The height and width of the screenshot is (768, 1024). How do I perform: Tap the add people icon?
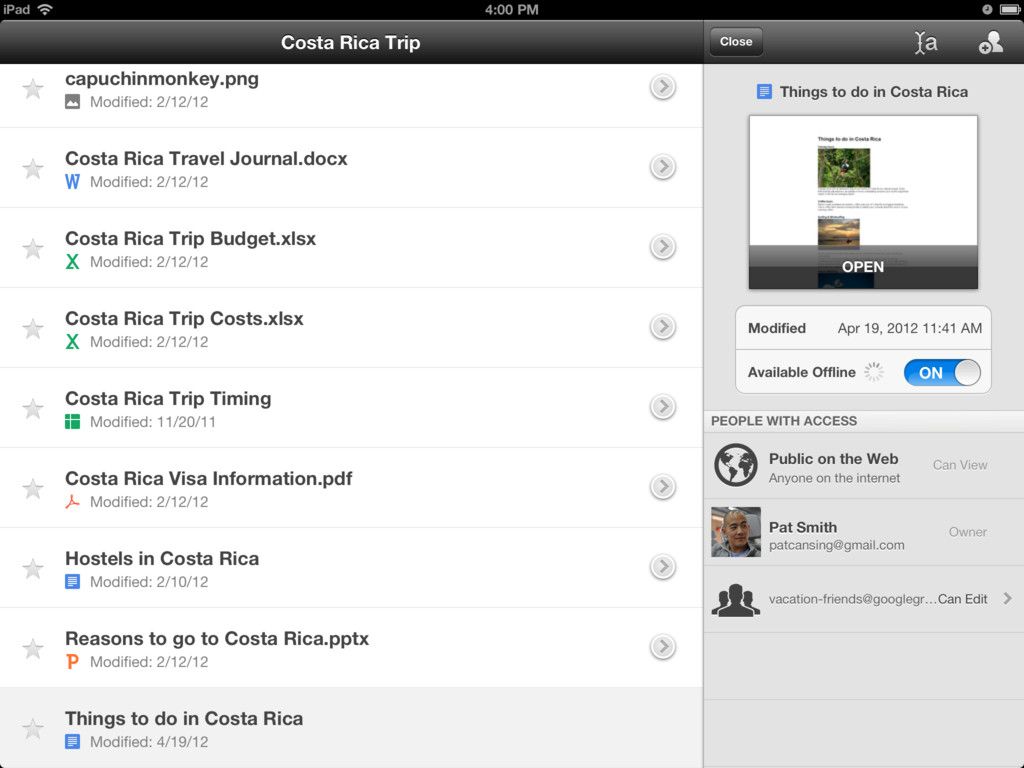(991, 42)
